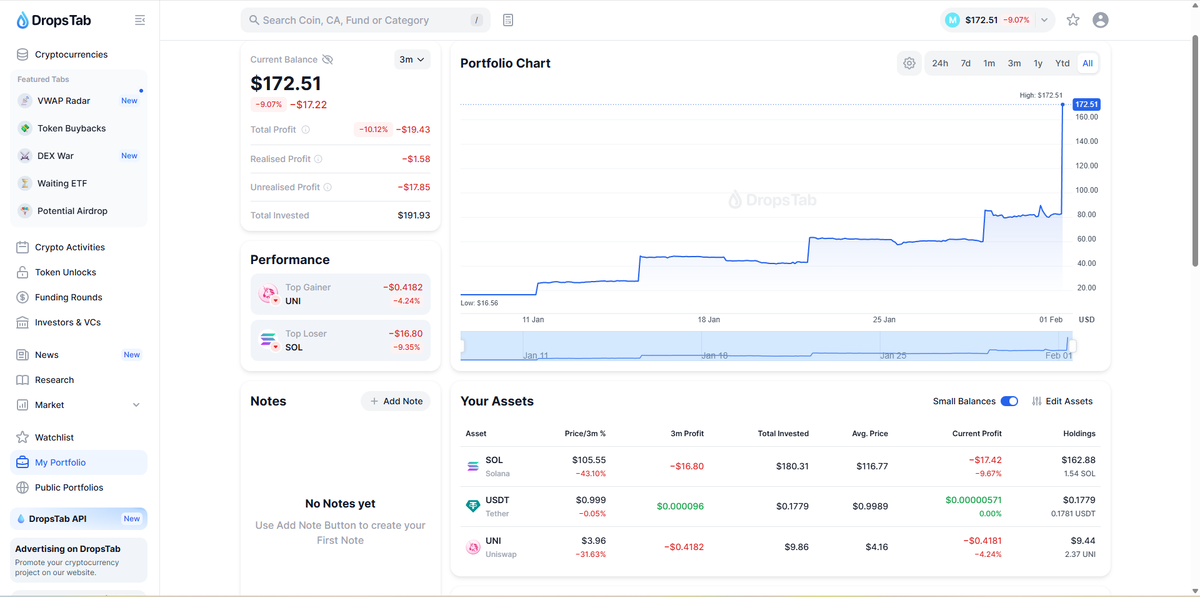
Task: Click the Solana coin icon in assets
Action: click(473, 466)
